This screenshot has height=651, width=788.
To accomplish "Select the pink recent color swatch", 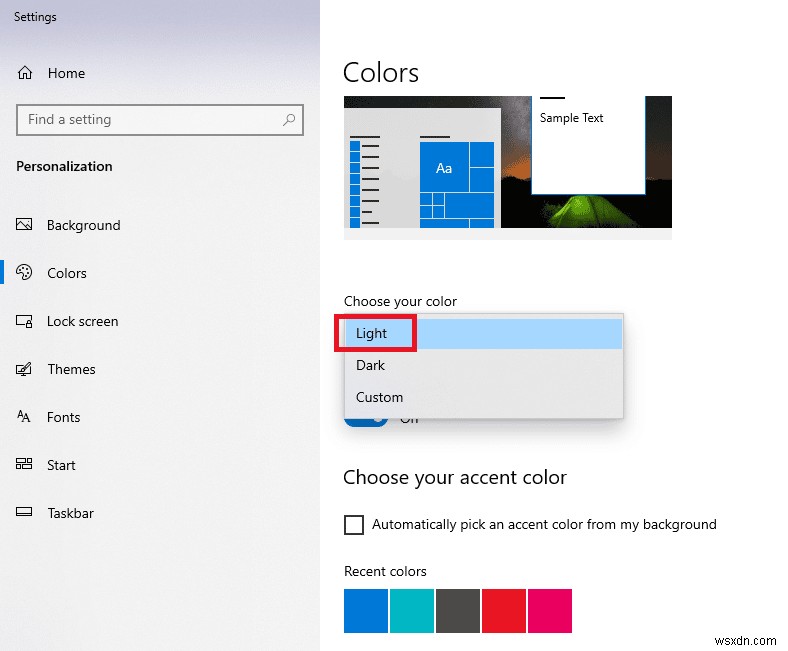I will click(550, 611).
